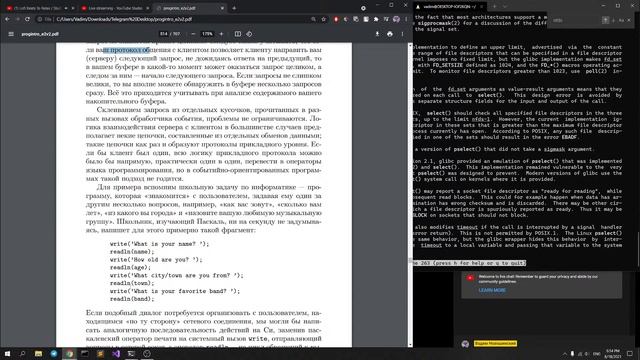The width and height of the screenshot is (640, 360).
Task: Print the PDF document
Action: 390,34
